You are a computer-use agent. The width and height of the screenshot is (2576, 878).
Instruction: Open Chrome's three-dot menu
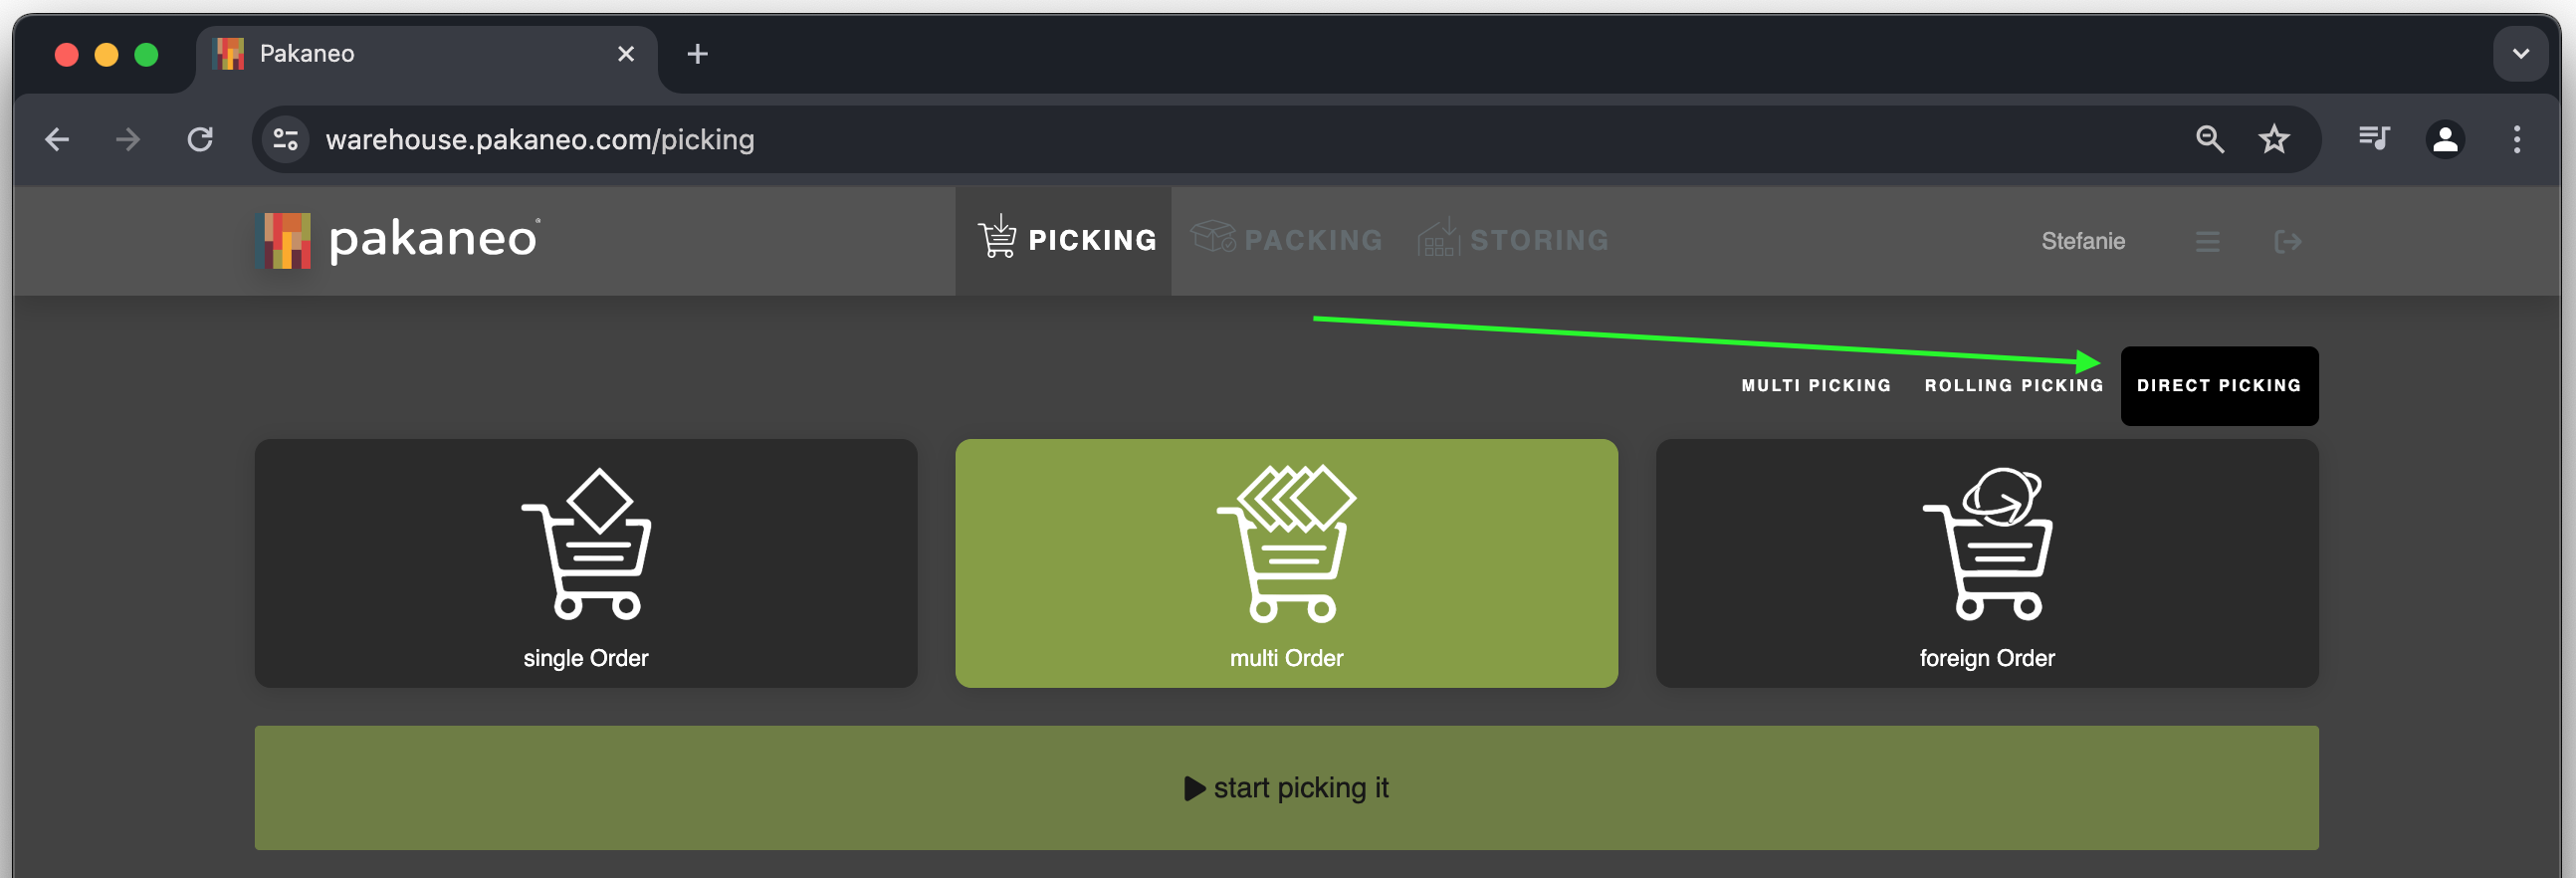2516,139
